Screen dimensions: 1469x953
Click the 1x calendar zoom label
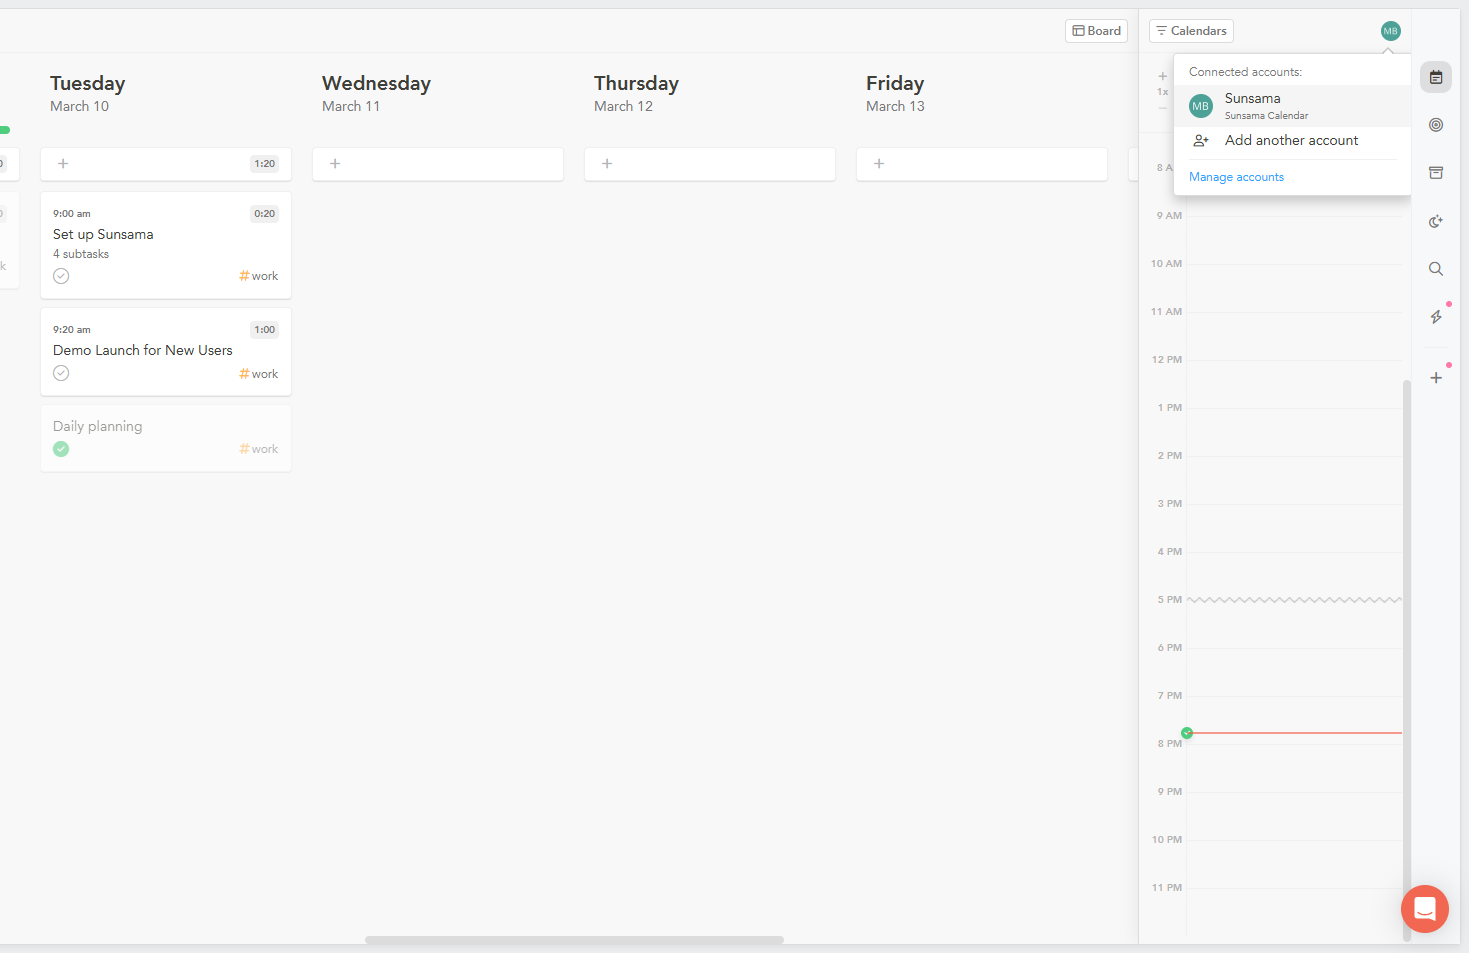point(1163,92)
